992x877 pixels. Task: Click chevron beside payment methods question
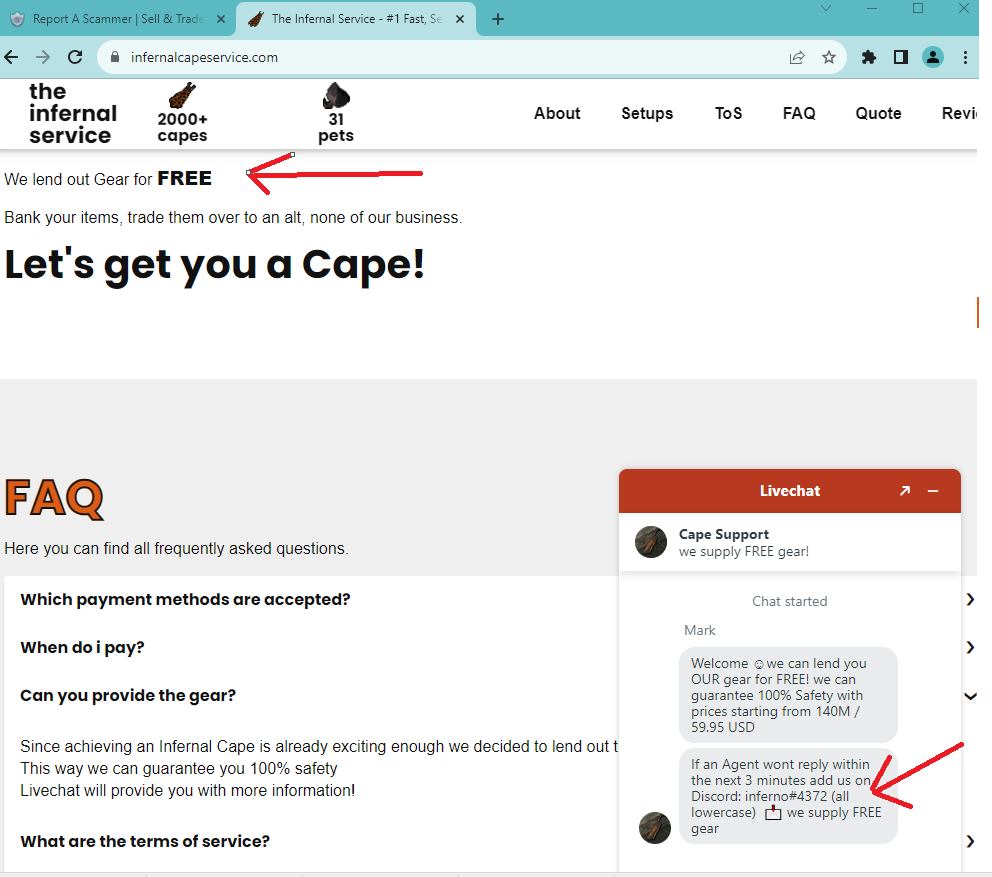[970, 599]
